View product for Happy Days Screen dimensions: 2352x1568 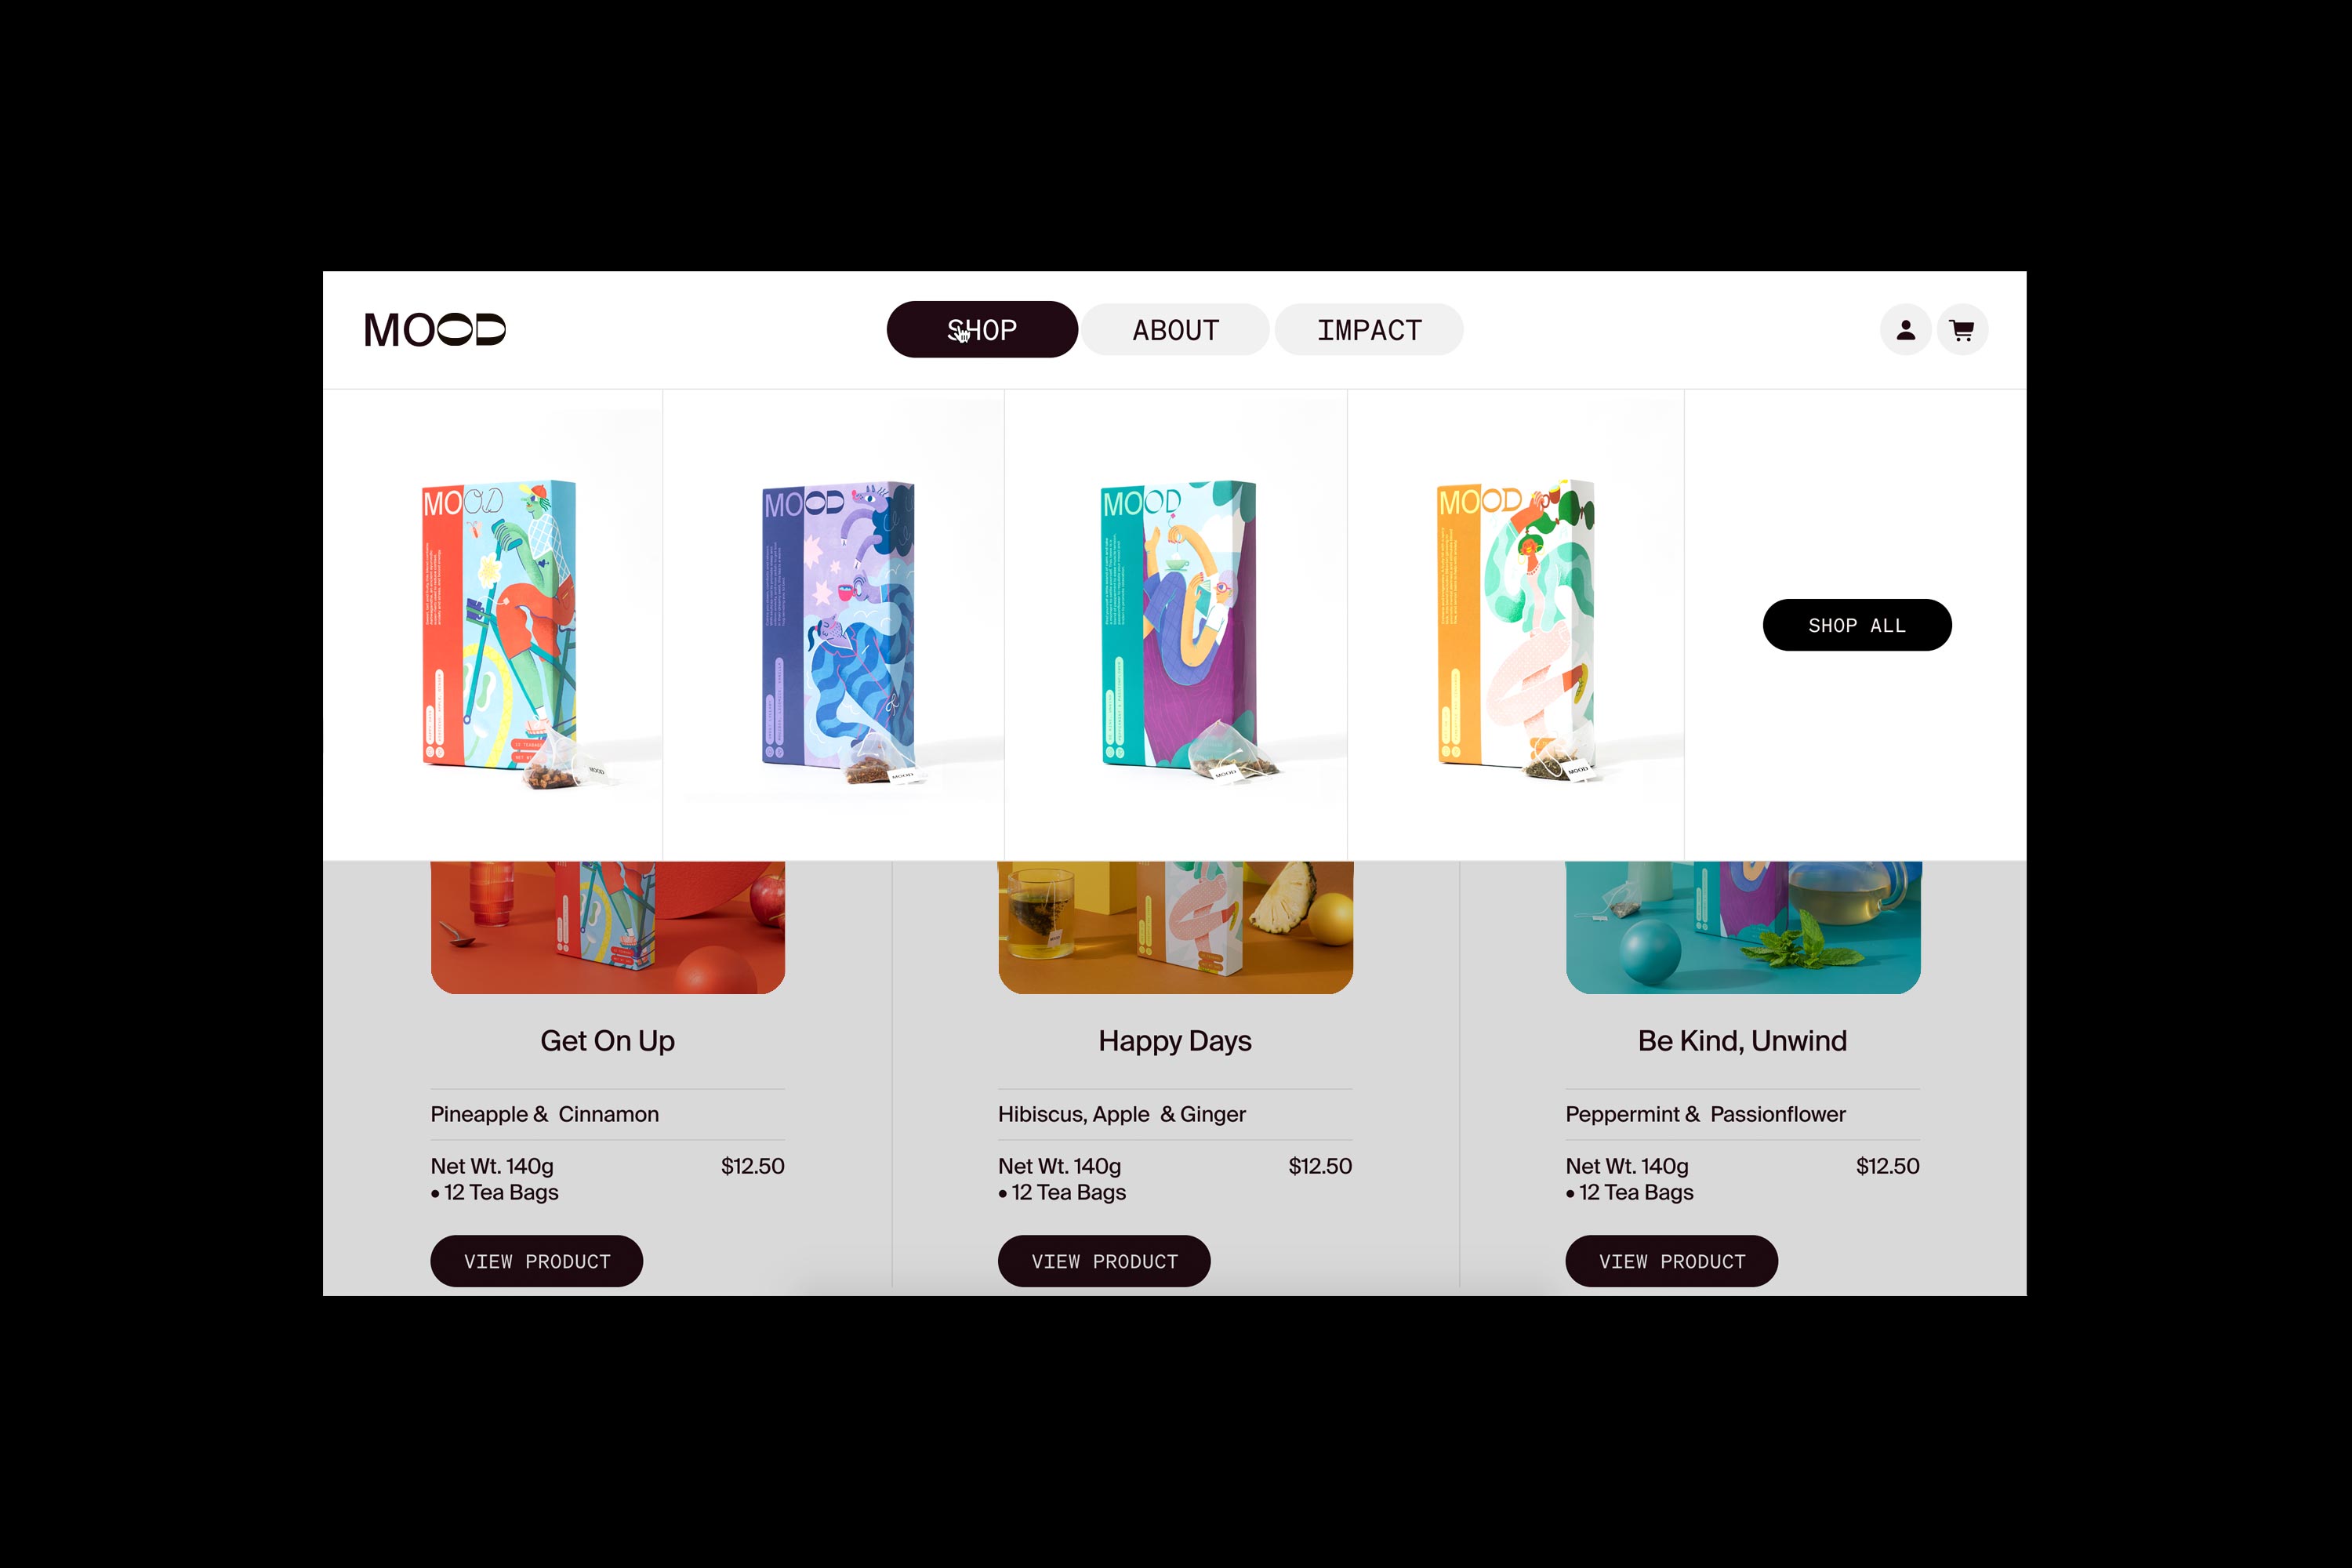click(1104, 1261)
